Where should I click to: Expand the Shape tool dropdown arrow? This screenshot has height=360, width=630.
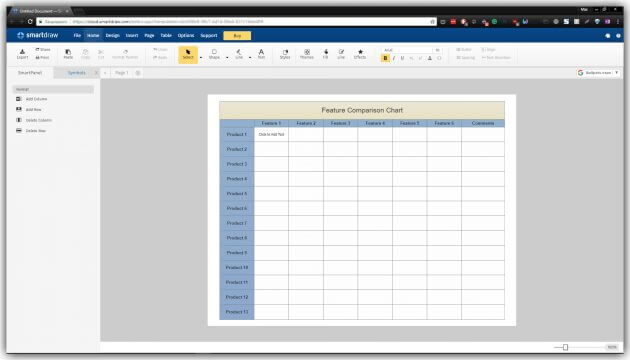pos(227,57)
